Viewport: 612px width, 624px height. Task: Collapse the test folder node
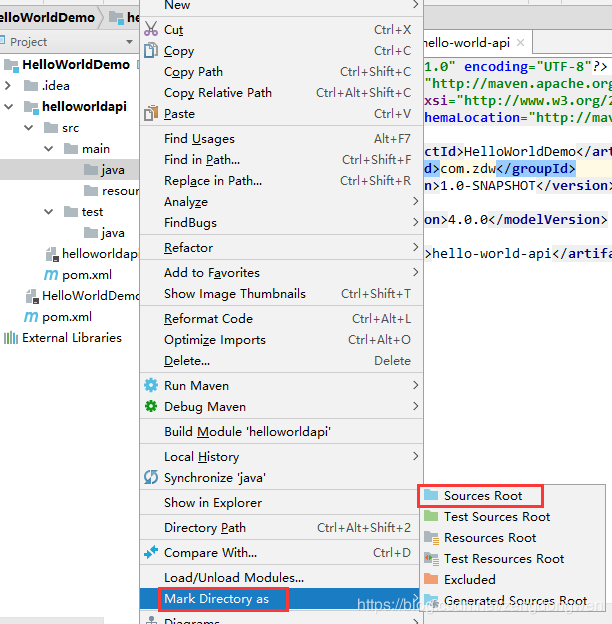tap(49, 212)
